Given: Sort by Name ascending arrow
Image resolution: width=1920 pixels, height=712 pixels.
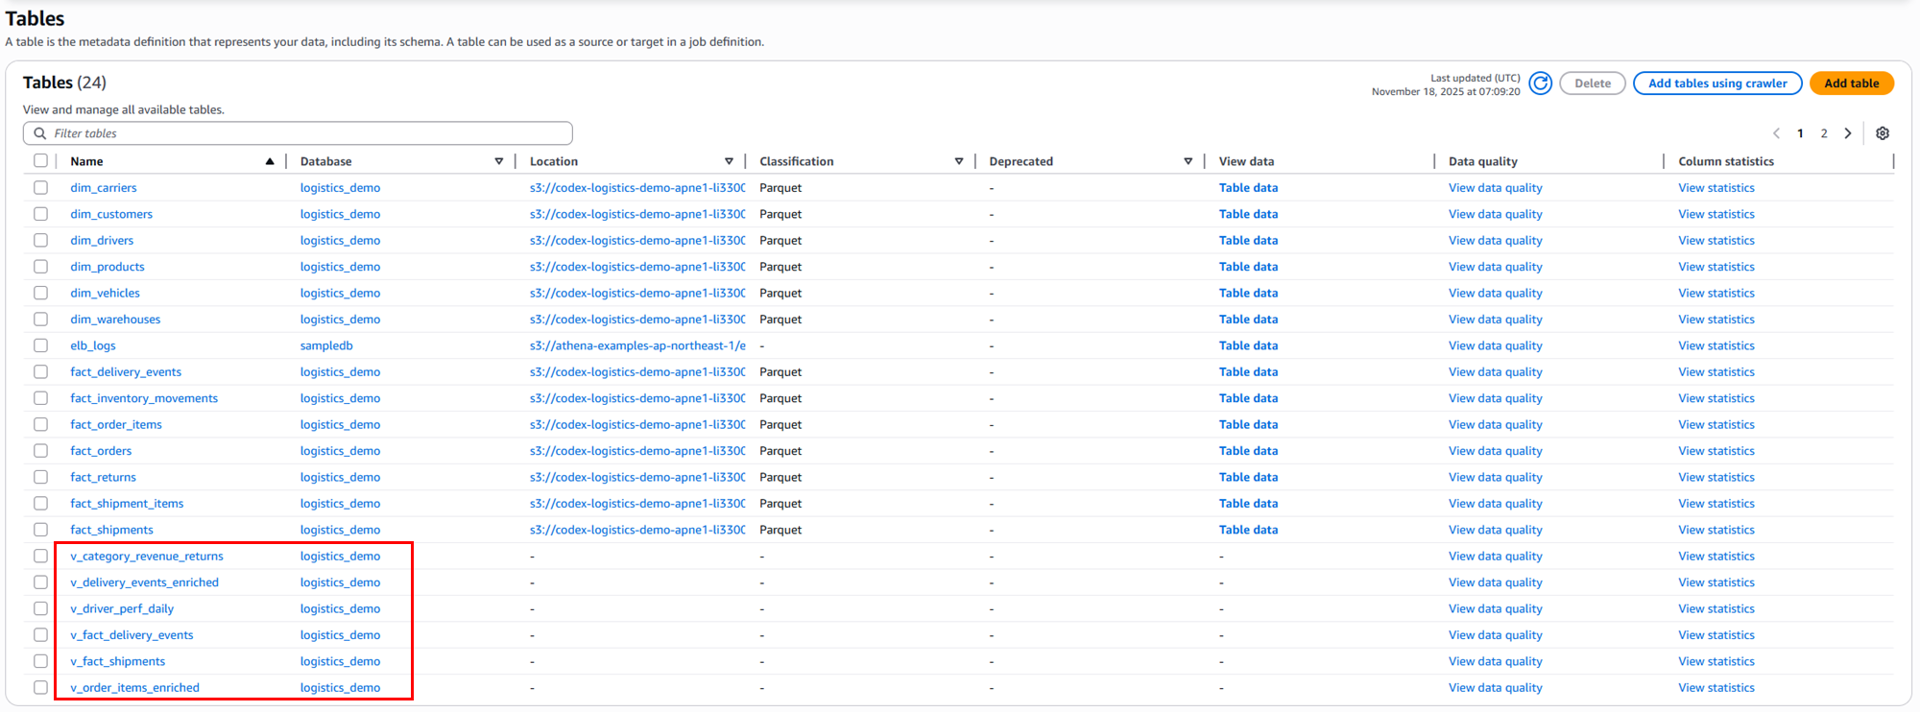Looking at the screenshot, I should click(x=269, y=161).
